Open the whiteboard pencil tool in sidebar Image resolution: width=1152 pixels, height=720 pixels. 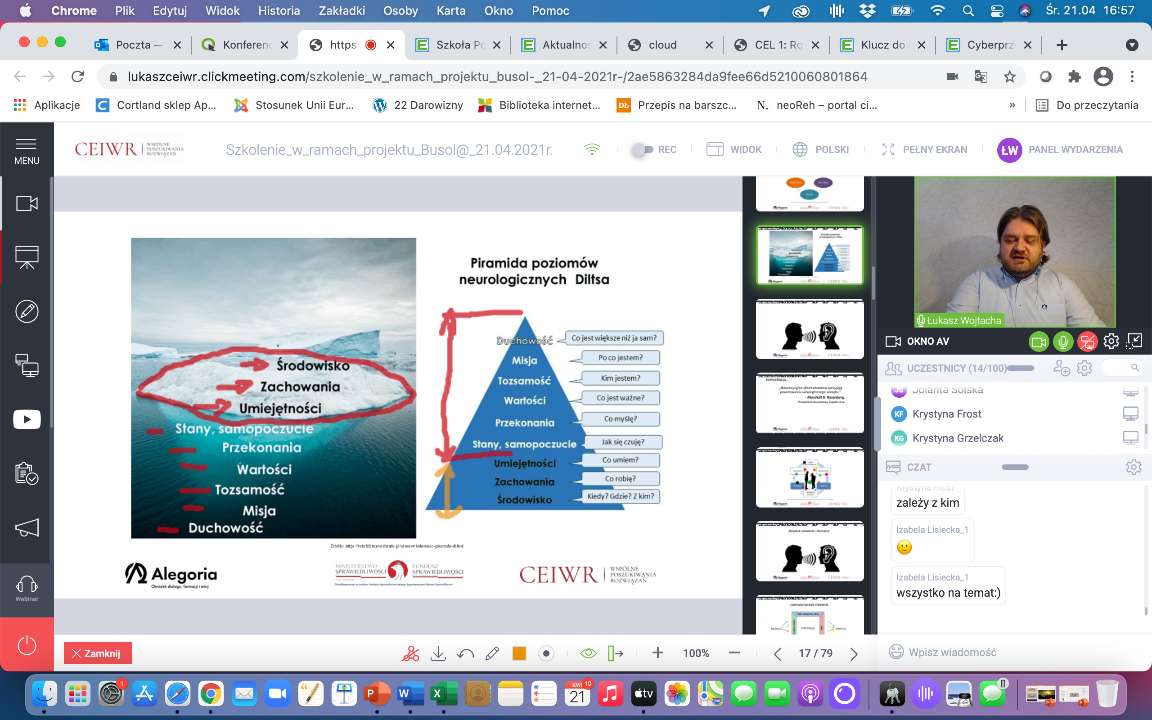point(26,311)
